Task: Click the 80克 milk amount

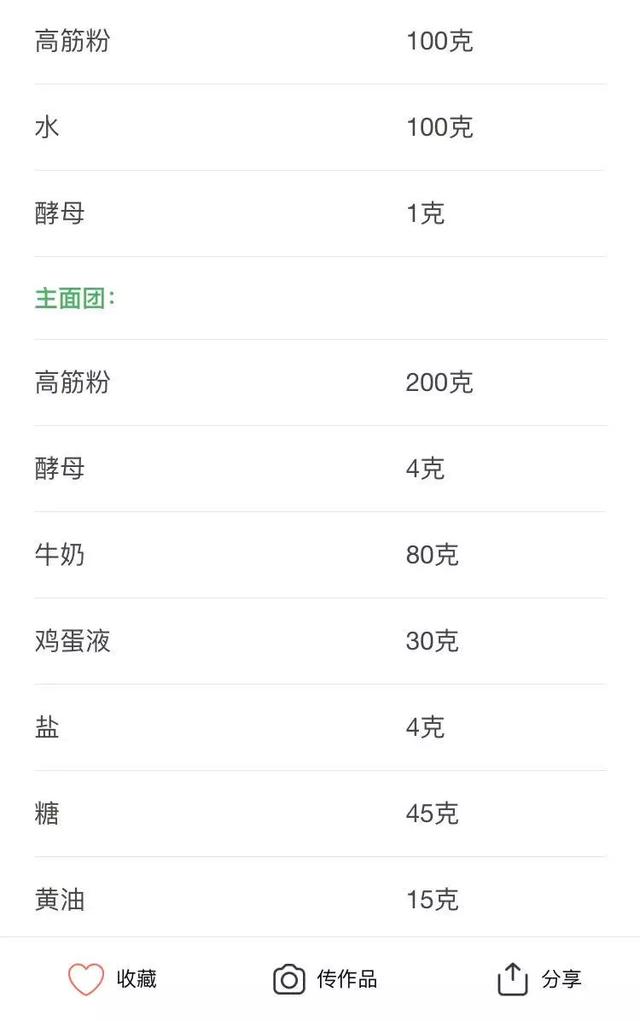Action: [432, 555]
